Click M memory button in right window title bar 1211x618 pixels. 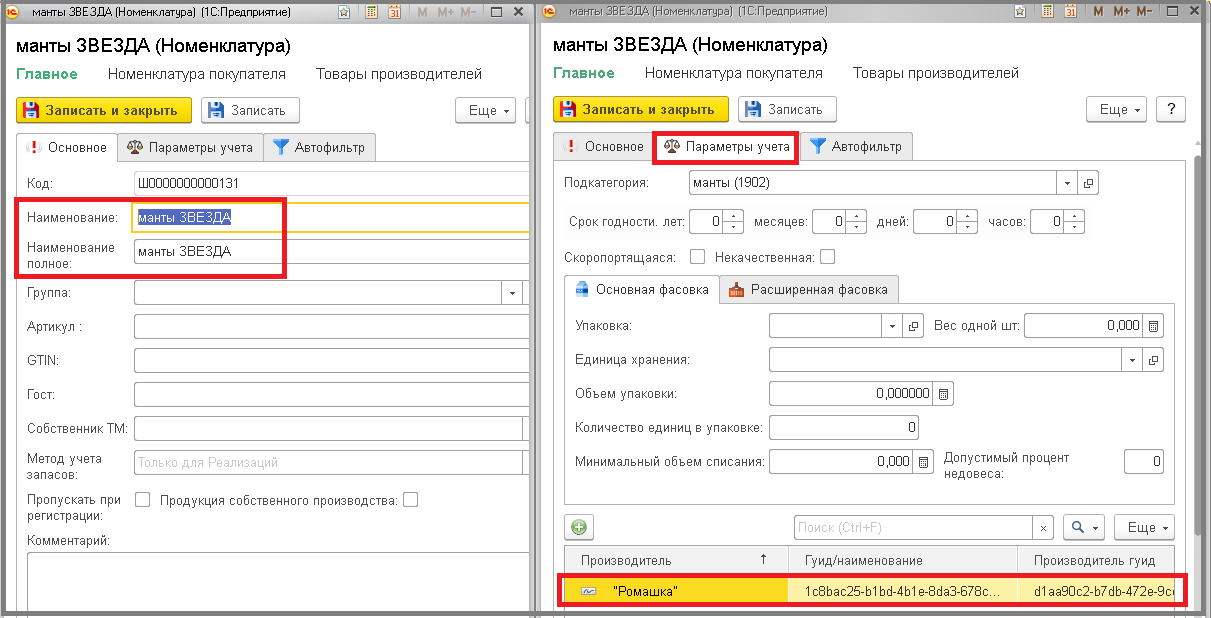[x=1096, y=12]
